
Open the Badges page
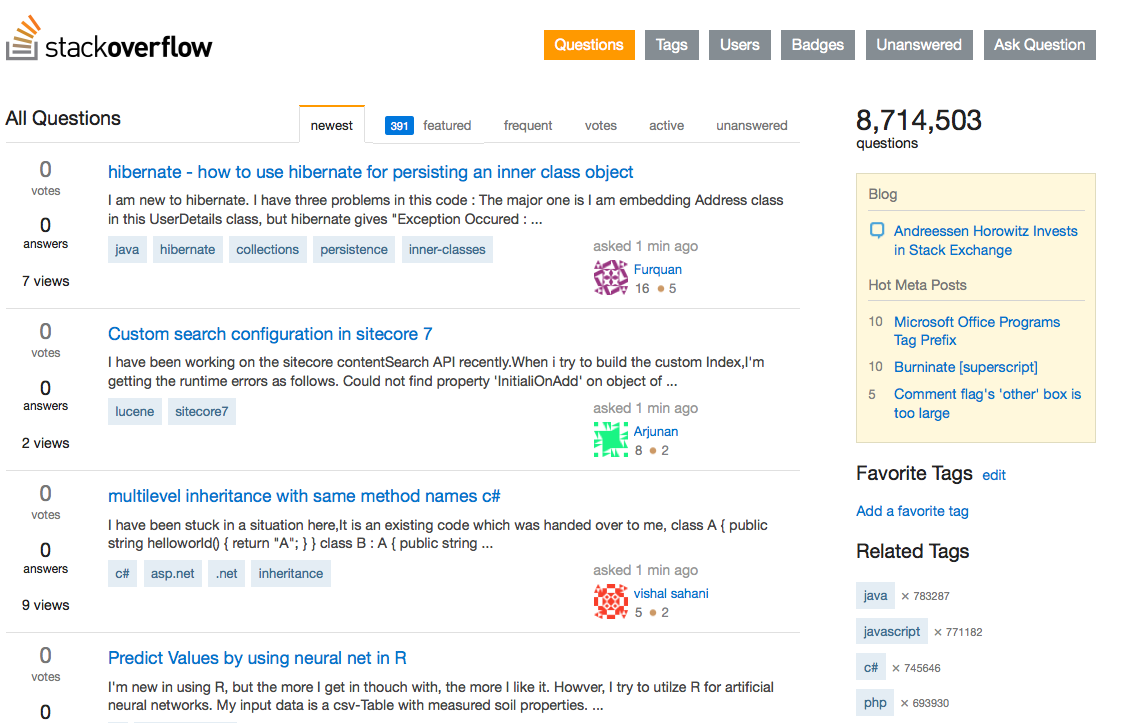tap(817, 44)
